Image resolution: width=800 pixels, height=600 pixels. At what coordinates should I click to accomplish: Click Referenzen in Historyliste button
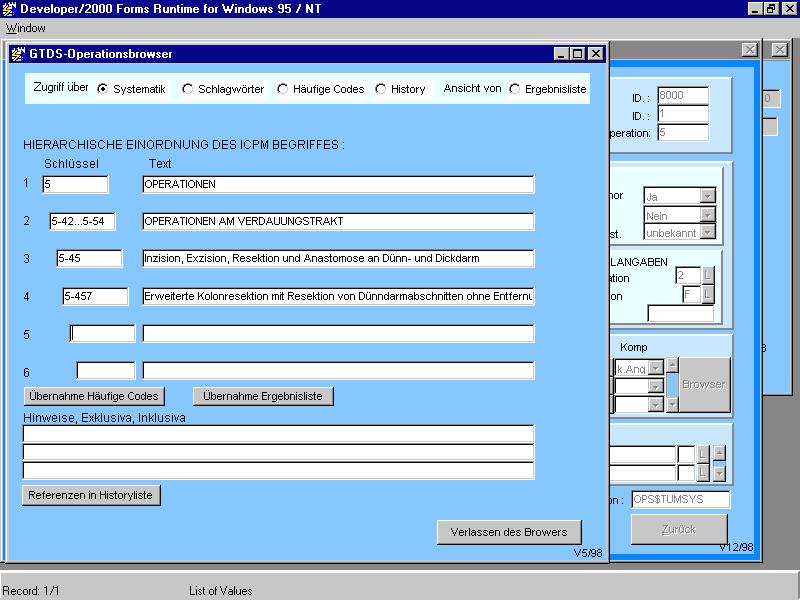pos(91,495)
